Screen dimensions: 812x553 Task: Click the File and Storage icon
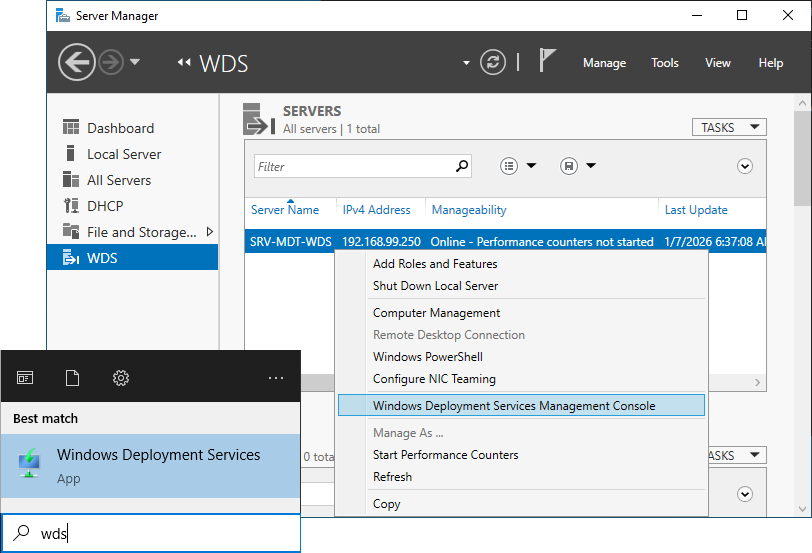(x=71, y=230)
